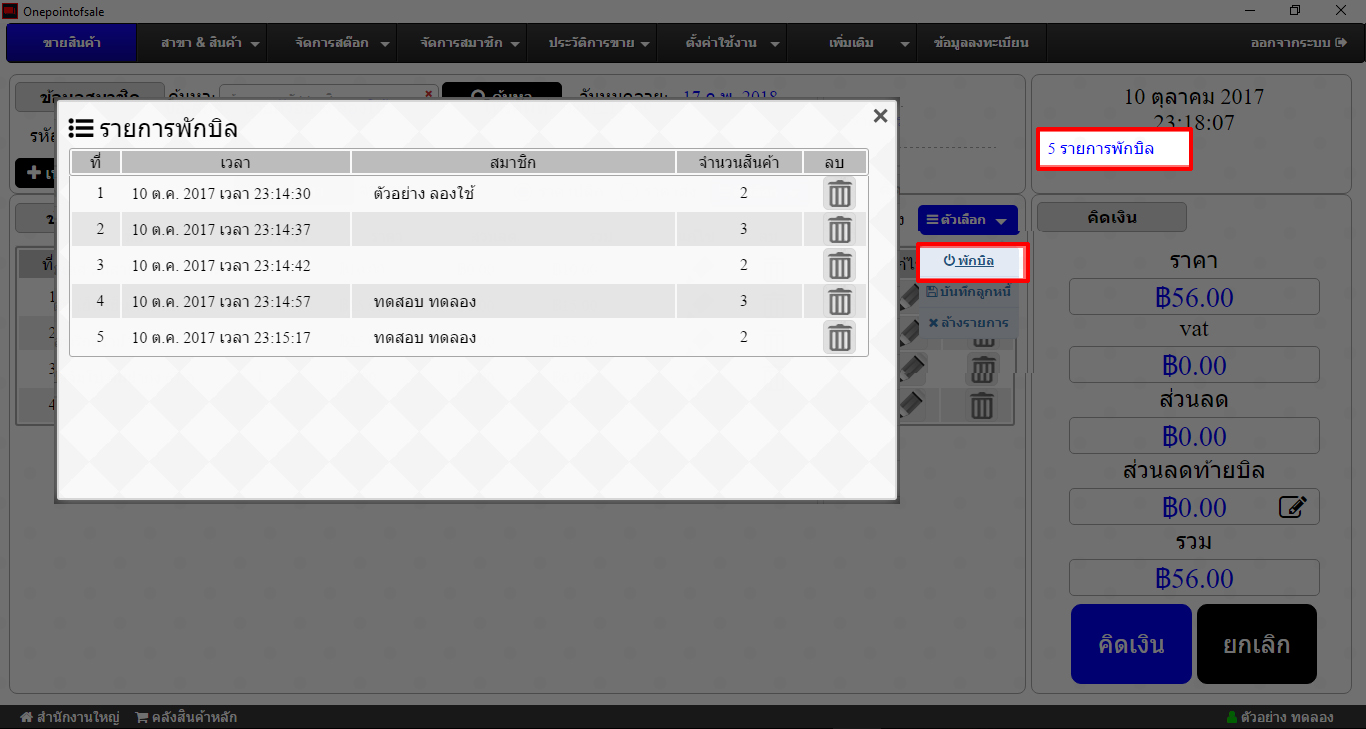Open the จัดการสมาชิก menu
This screenshot has height=729, width=1366.
(470, 43)
